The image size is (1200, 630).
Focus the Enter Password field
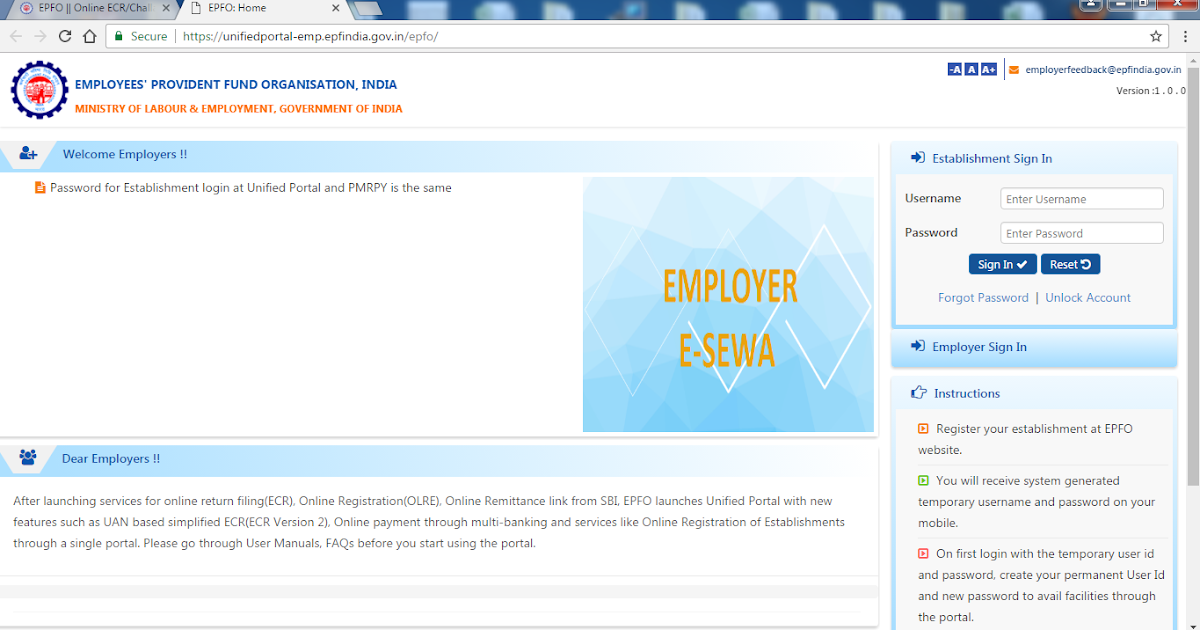(x=1082, y=233)
